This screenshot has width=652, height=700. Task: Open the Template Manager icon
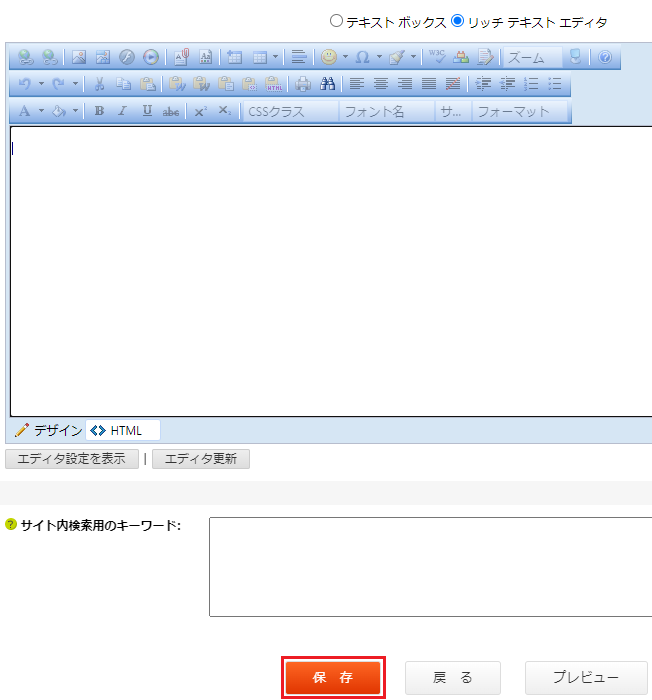pos(205,57)
